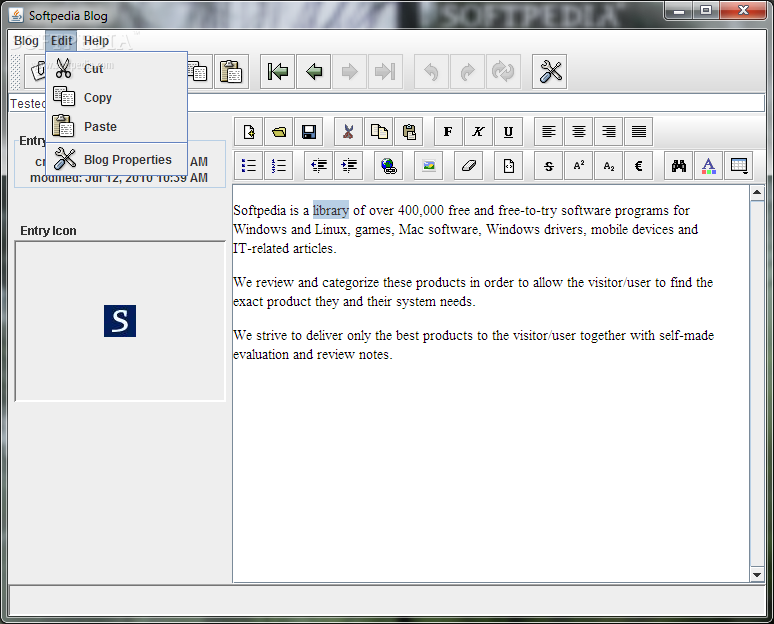This screenshot has height=624, width=774.
Task: Open the Blog menu
Action: point(26,41)
